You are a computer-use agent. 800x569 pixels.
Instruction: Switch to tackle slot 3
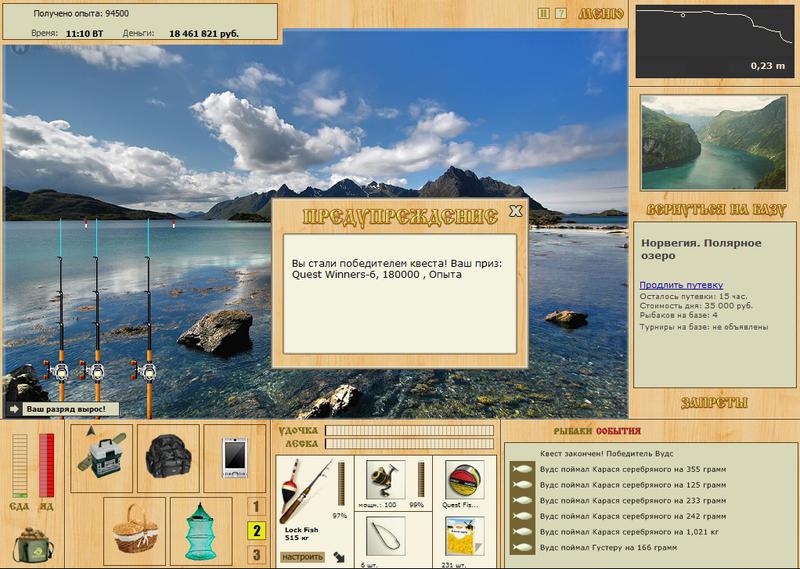256,554
